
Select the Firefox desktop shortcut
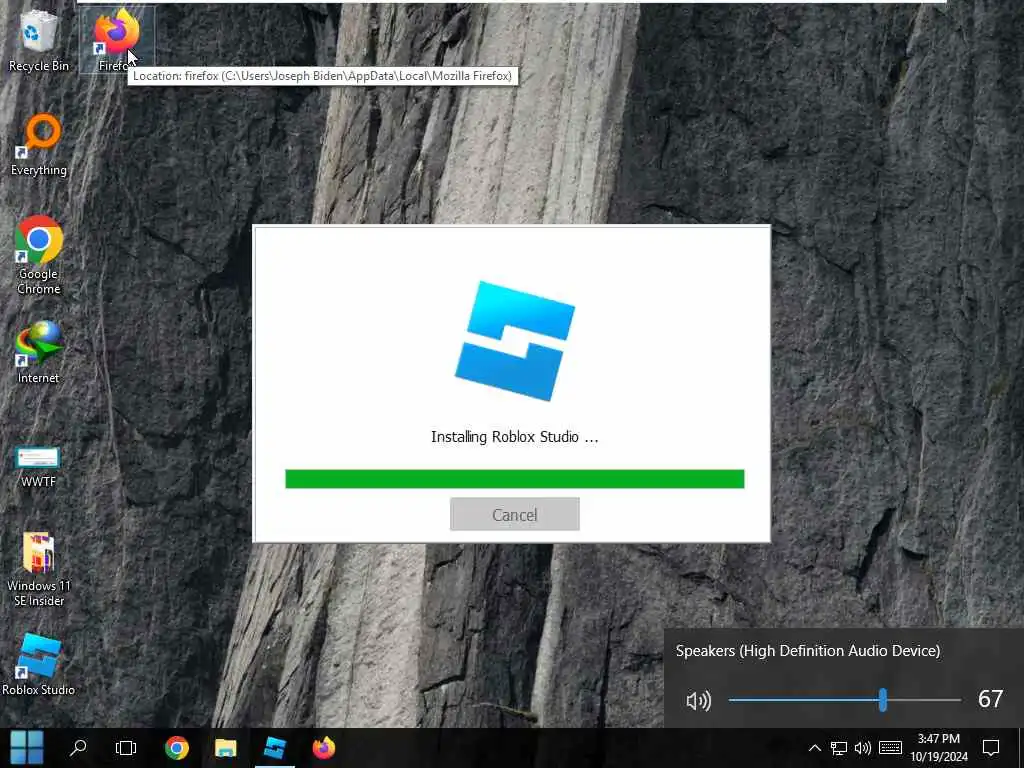(117, 39)
